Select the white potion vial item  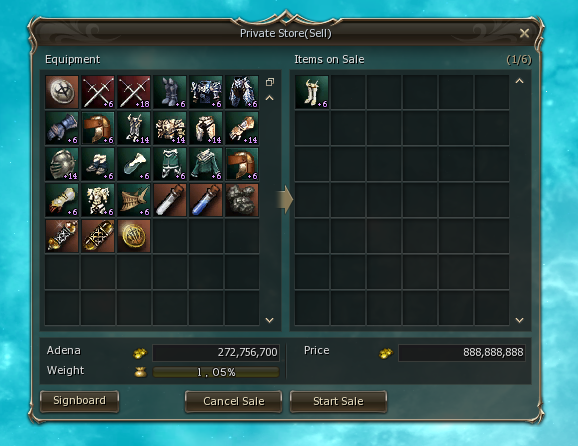170,200
